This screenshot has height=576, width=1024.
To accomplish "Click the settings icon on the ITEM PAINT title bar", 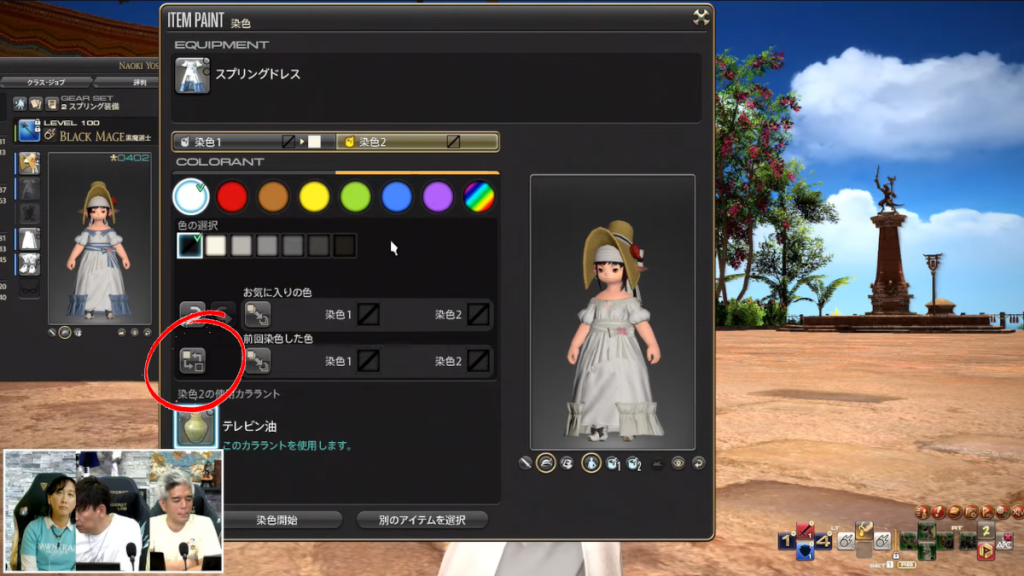I will coord(702,15).
